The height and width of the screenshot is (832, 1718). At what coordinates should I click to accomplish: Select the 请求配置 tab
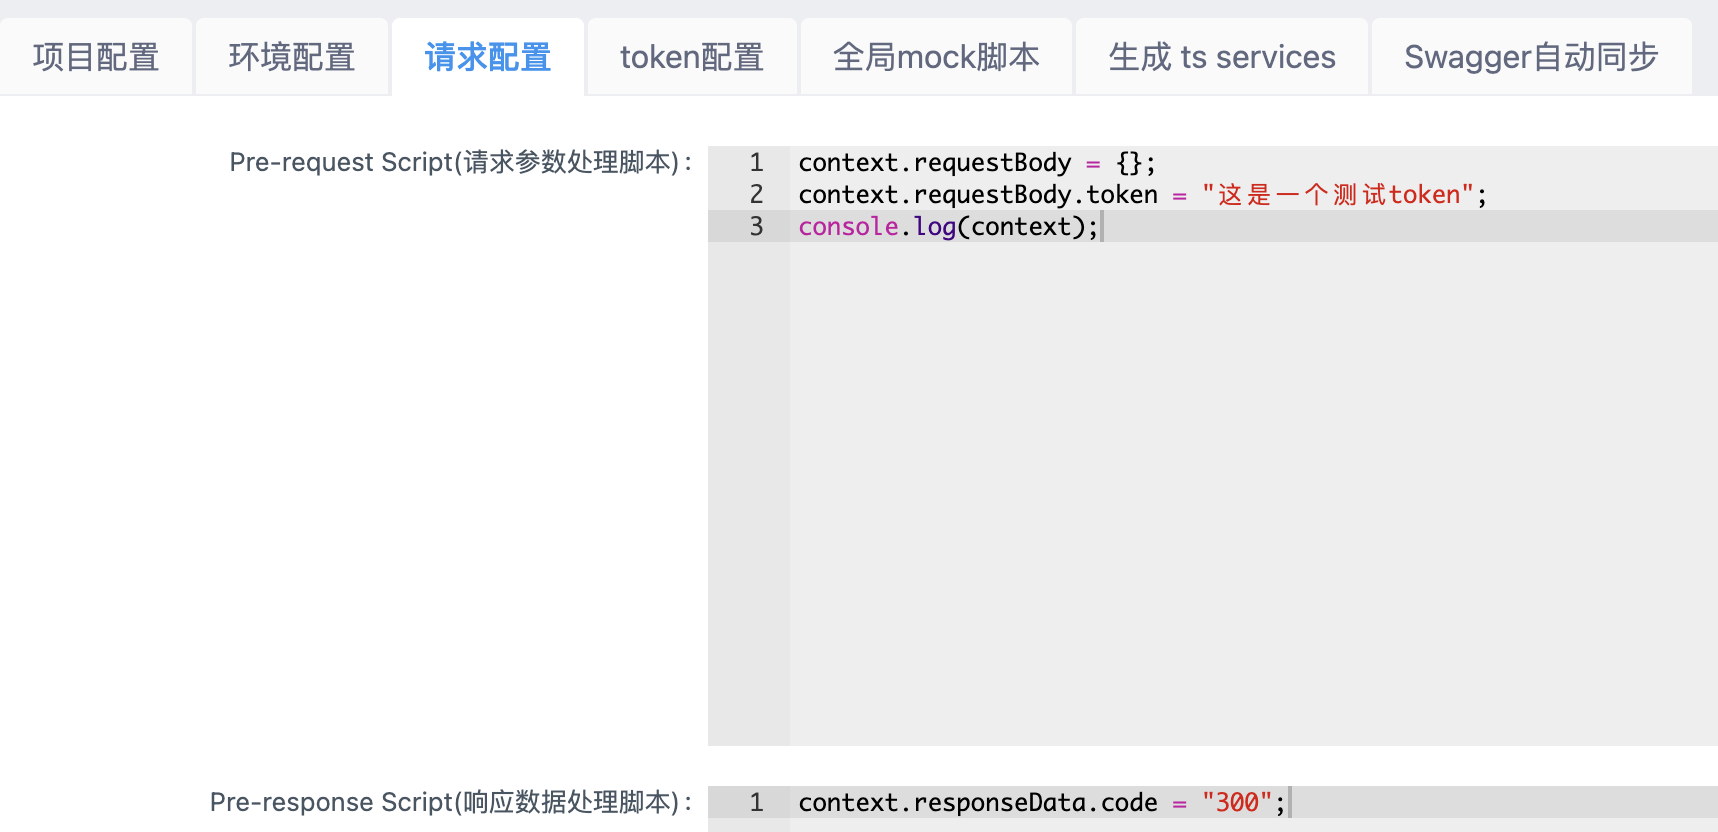click(x=488, y=57)
